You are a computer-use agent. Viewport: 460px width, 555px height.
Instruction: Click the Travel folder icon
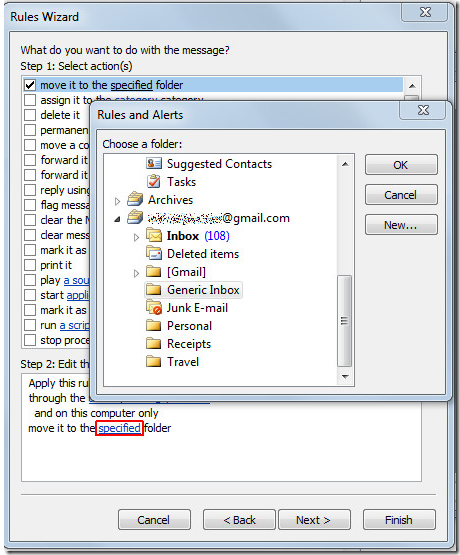[154, 362]
